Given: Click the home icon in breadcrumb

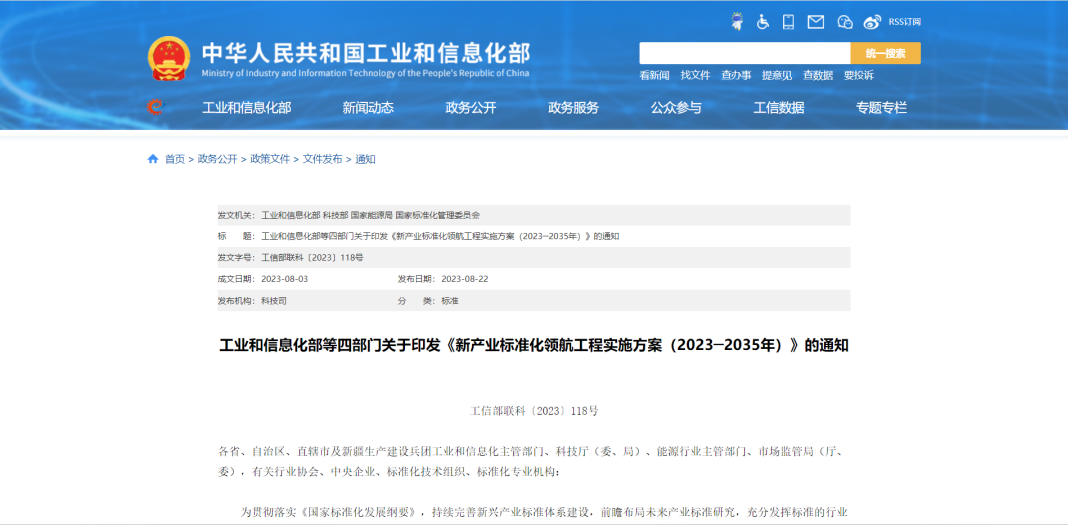Looking at the screenshot, I should click(x=153, y=159).
